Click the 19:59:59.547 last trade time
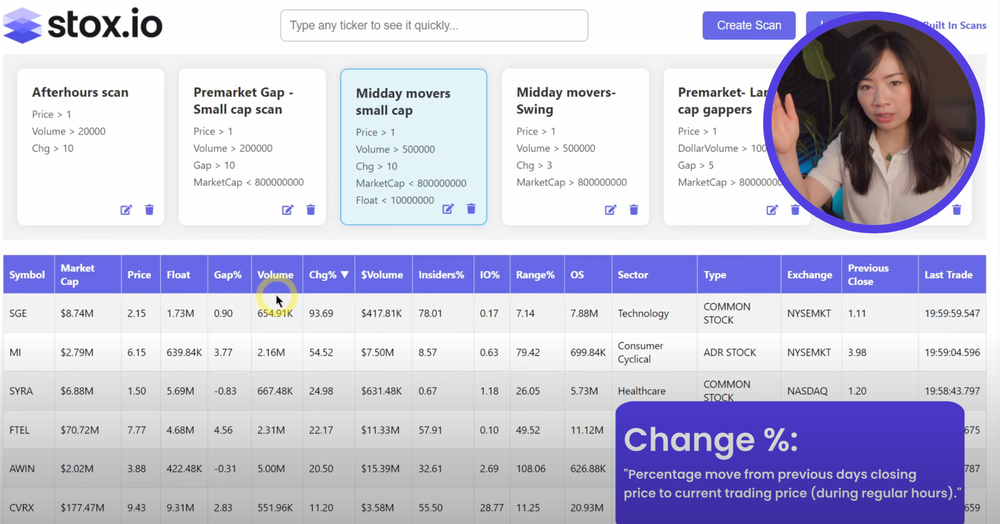The image size is (1000, 524). coord(952,313)
